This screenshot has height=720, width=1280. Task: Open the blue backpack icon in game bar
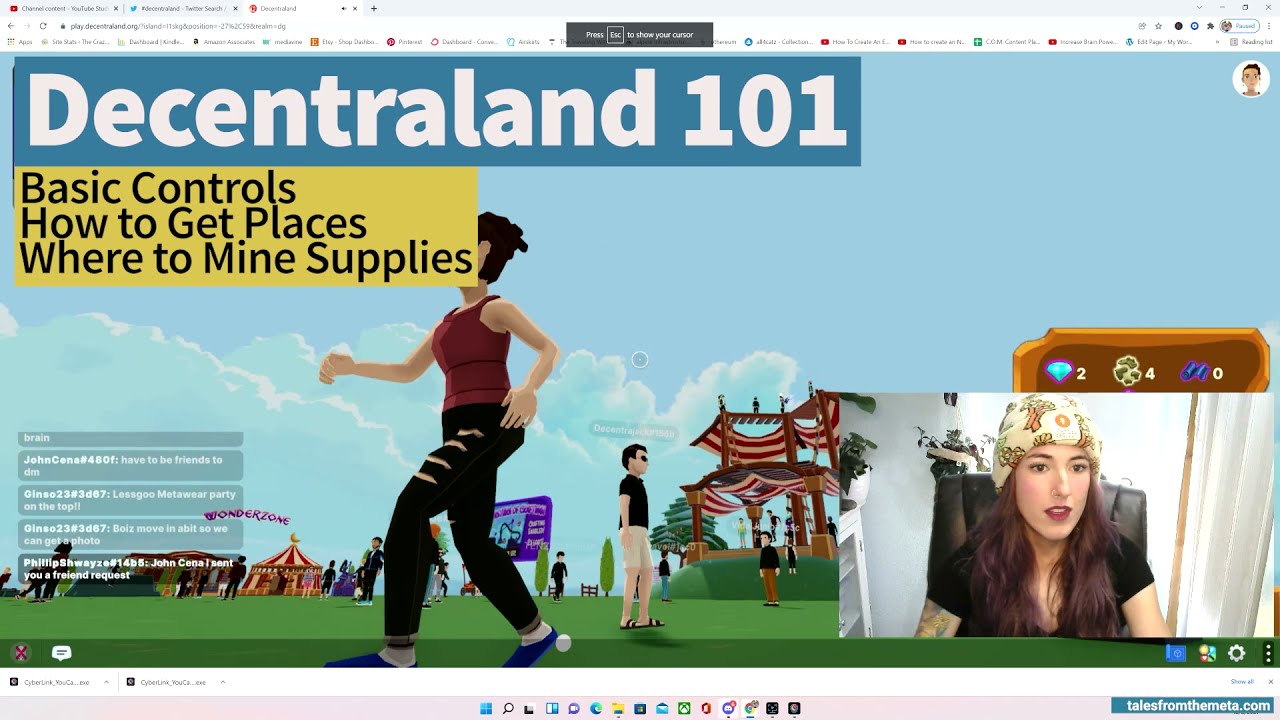1176,653
